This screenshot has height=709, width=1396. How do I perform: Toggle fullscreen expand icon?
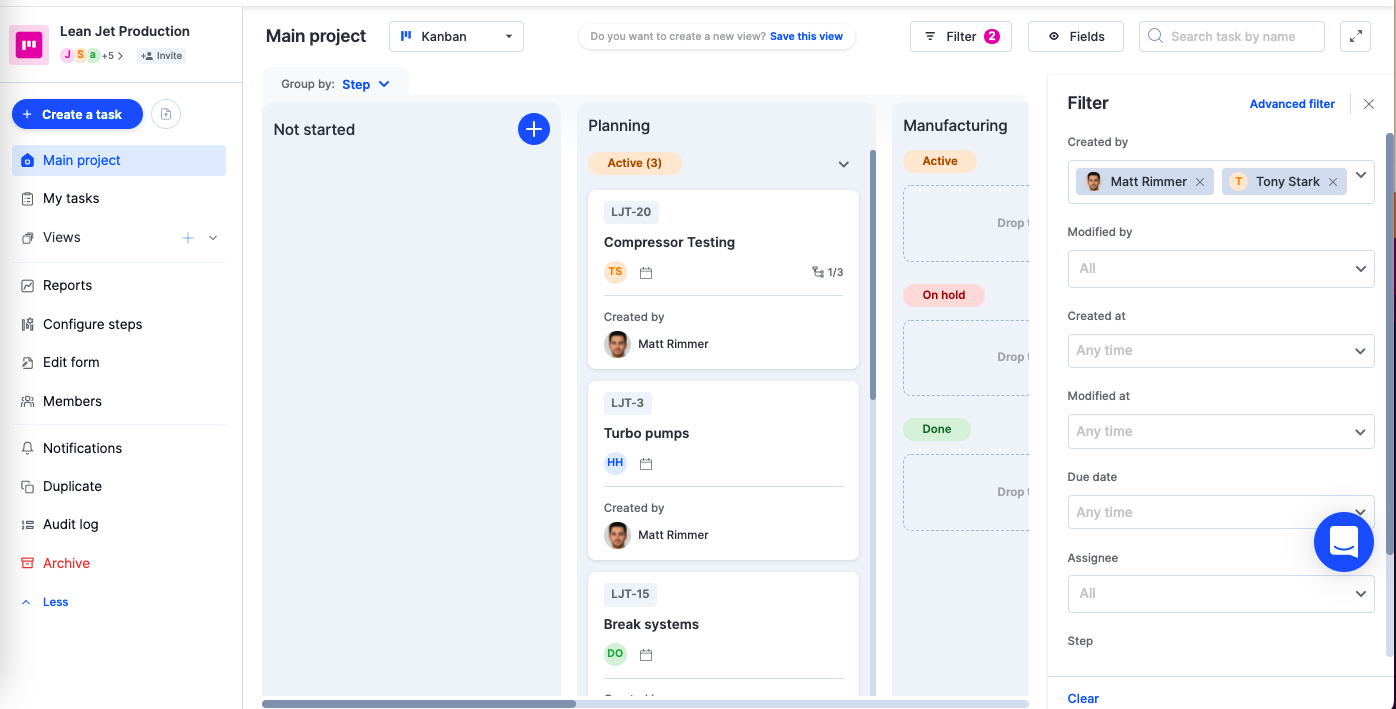click(x=1355, y=37)
